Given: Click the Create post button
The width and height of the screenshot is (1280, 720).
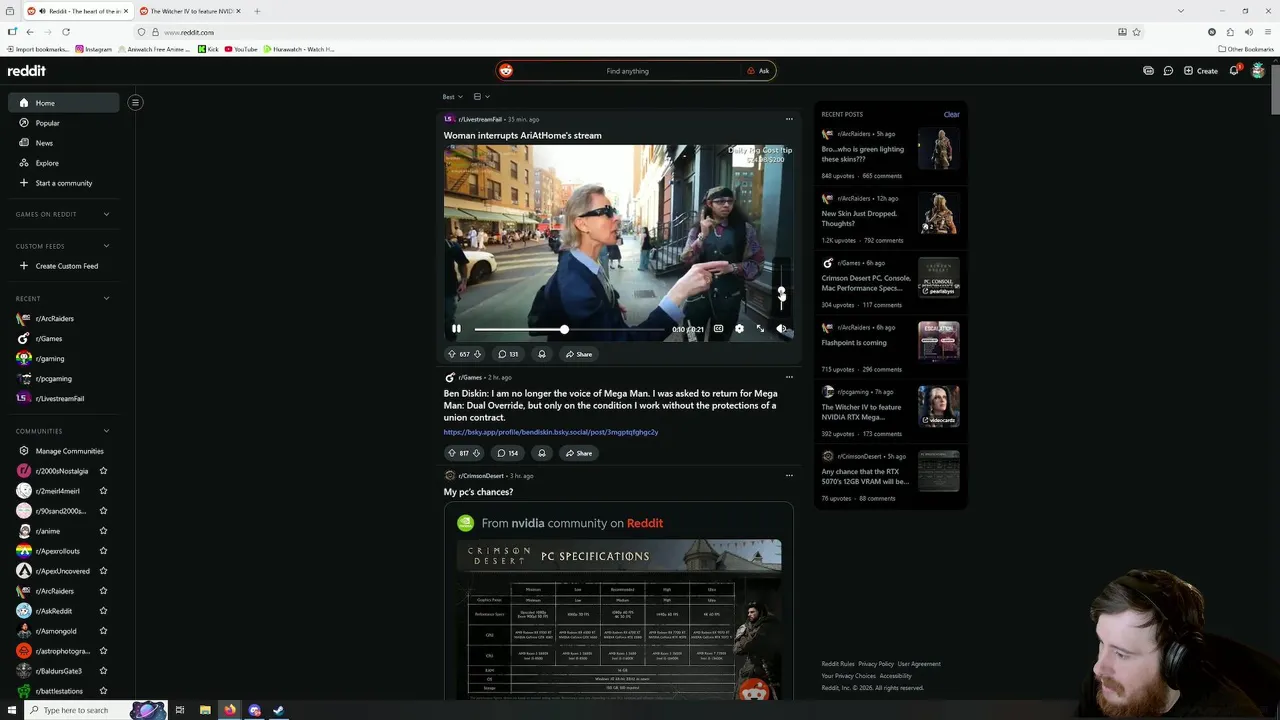Looking at the screenshot, I should pyautogui.click(x=1201, y=71).
